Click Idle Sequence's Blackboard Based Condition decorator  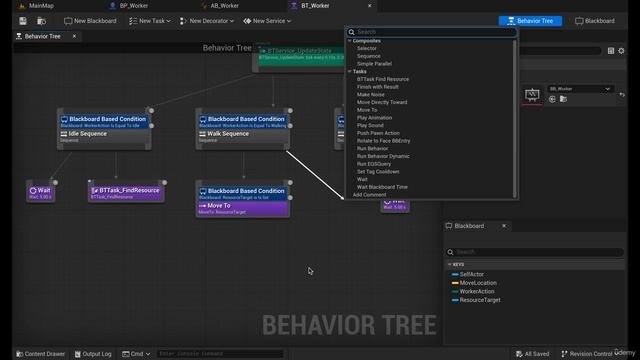[x=104, y=121]
